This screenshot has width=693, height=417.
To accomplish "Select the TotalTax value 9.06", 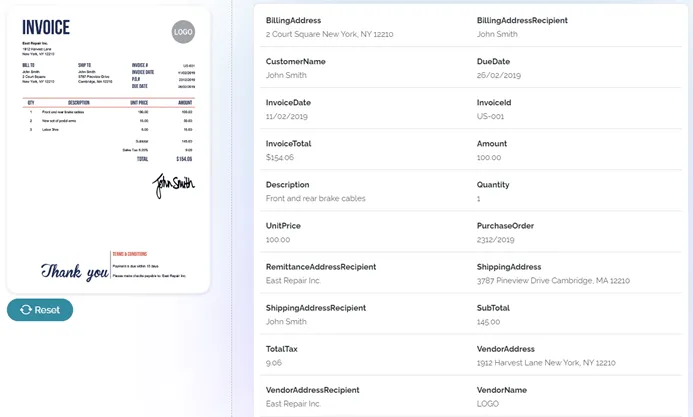I will coord(274,363).
